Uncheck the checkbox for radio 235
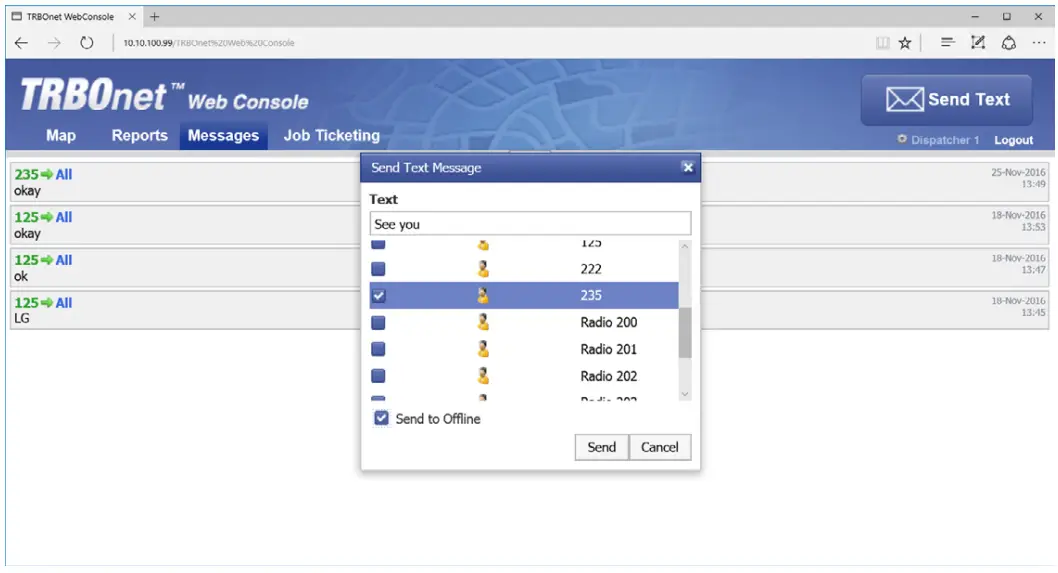 (x=378, y=296)
